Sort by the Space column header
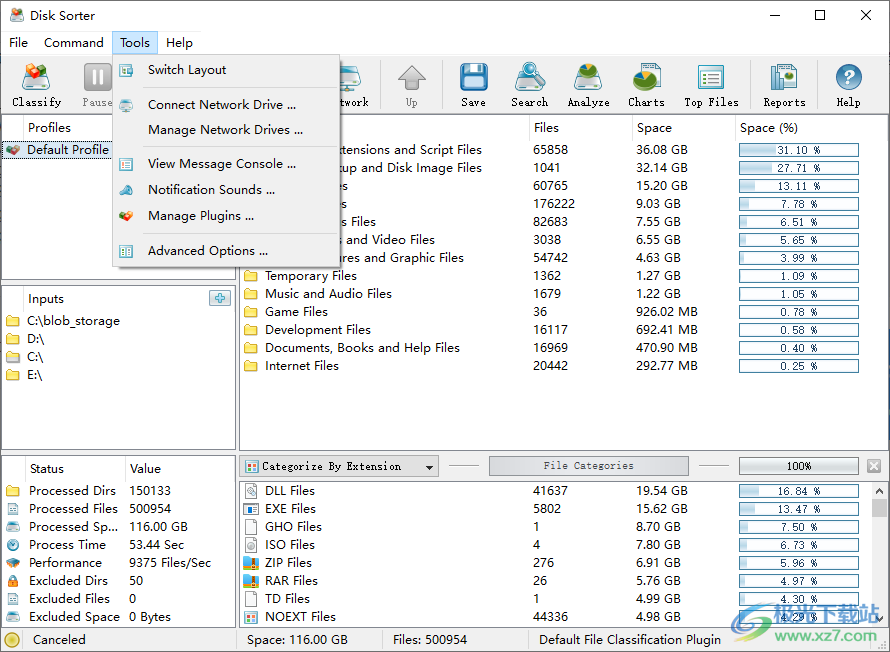The image size is (890, 652). point(683,128)
